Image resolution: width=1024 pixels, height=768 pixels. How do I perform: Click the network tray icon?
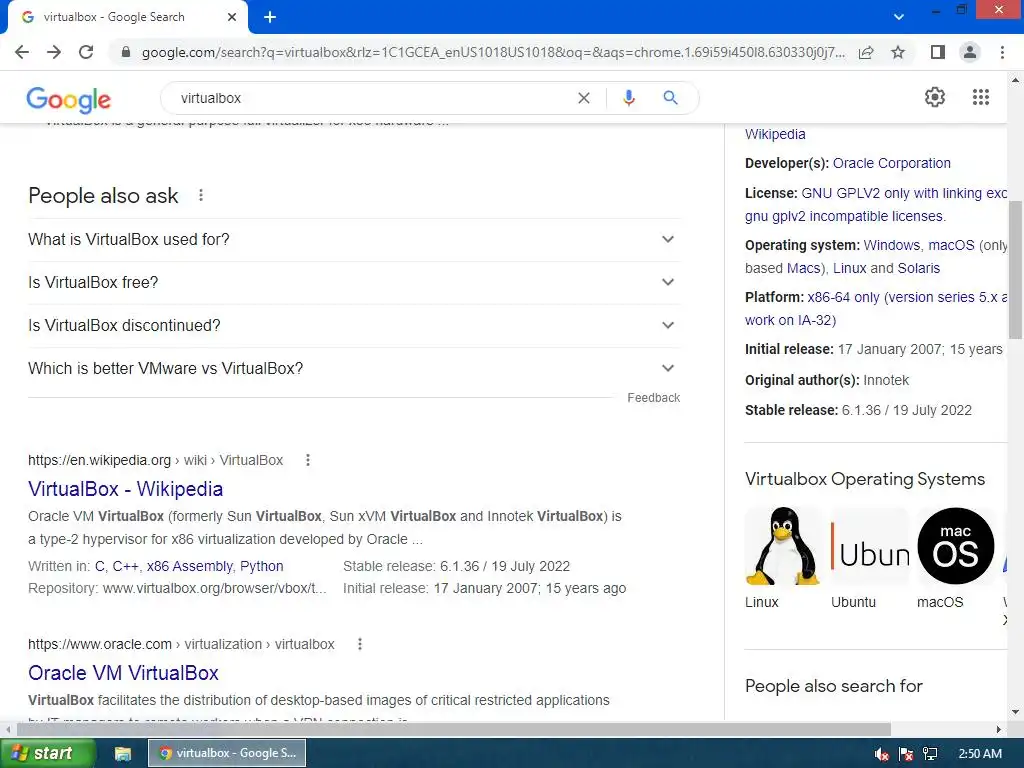point(930,754)
